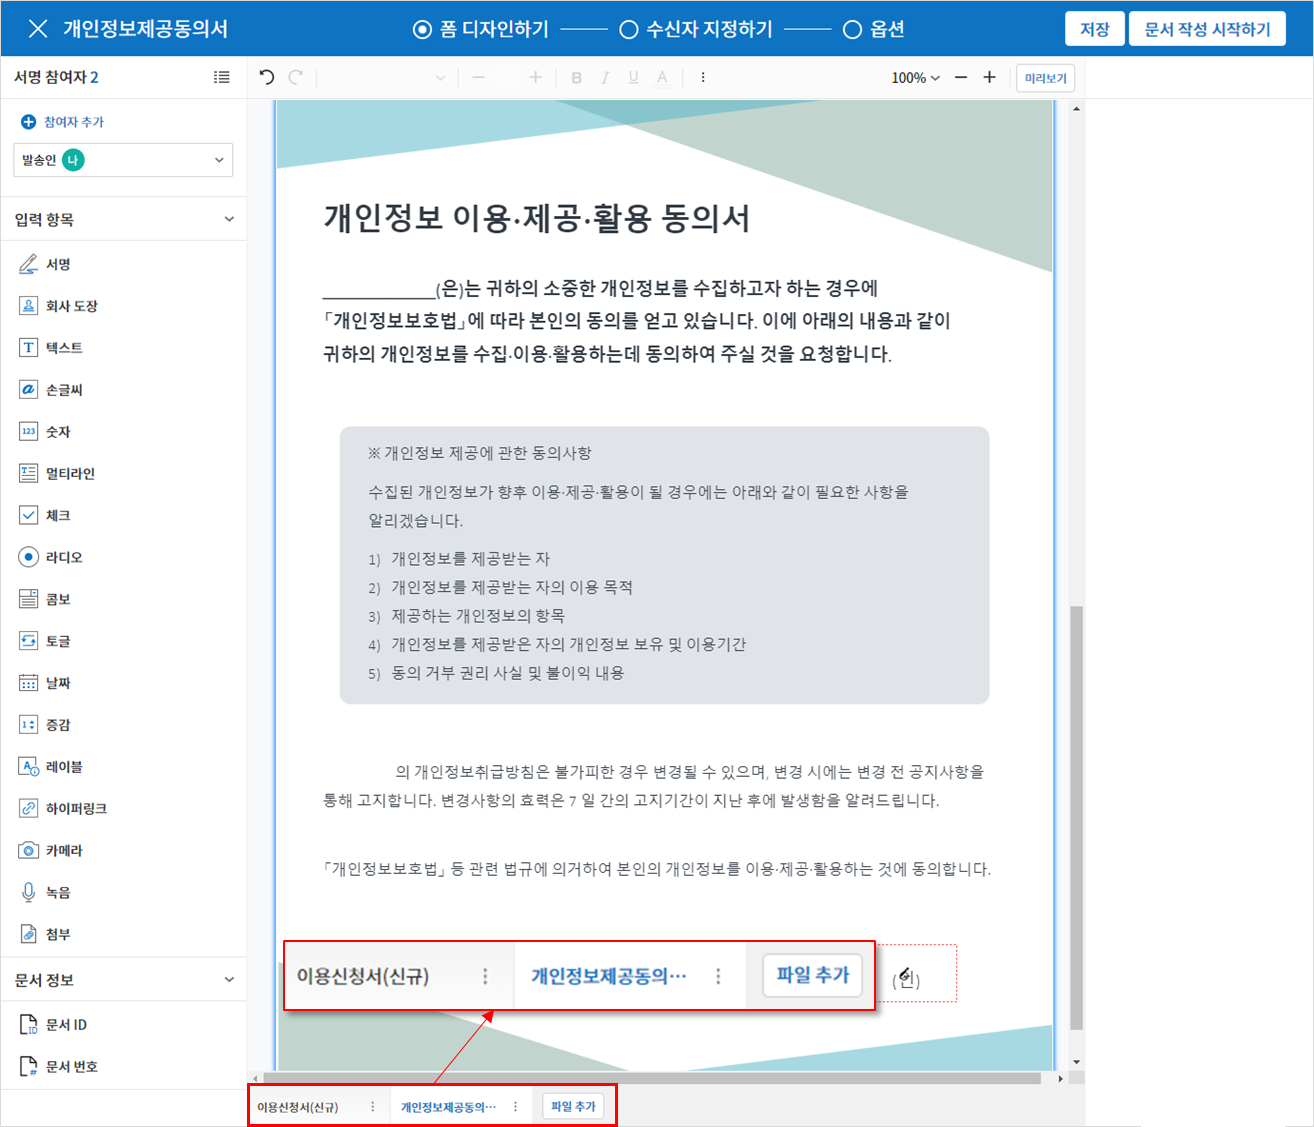Click the 저장 save button

click(x=1095, y=29)
